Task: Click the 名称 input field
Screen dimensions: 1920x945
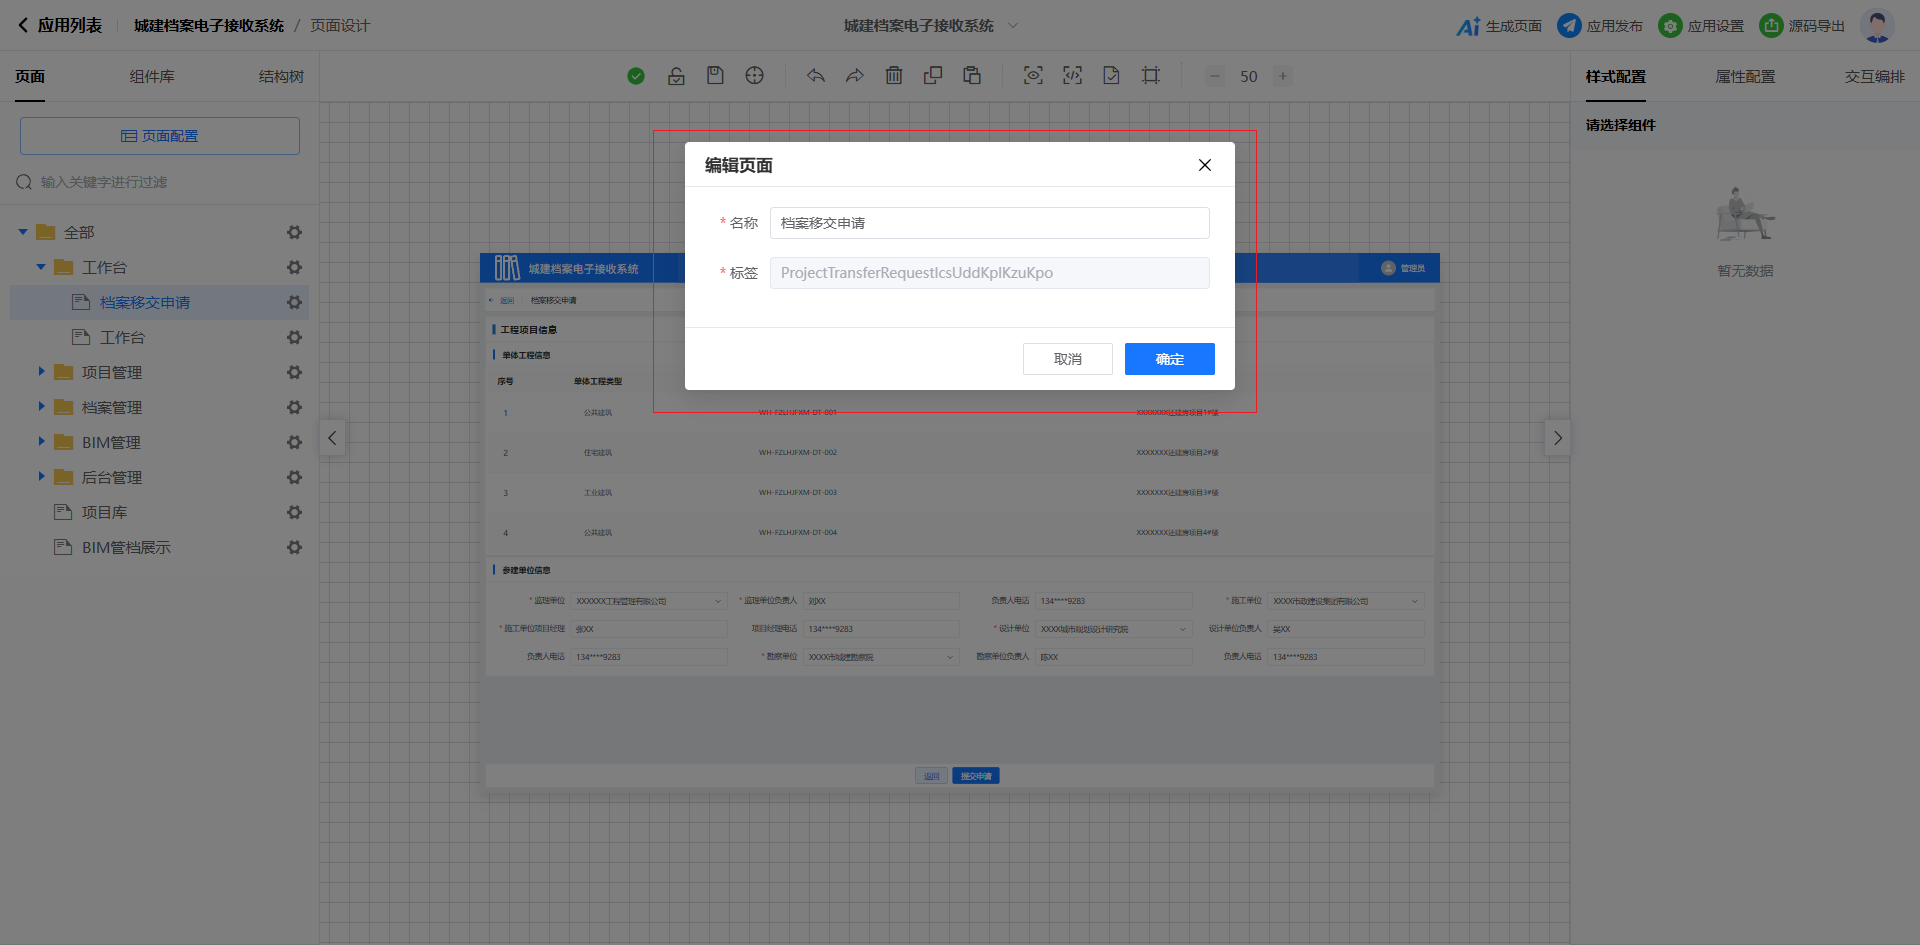Action: coord(989,223)
